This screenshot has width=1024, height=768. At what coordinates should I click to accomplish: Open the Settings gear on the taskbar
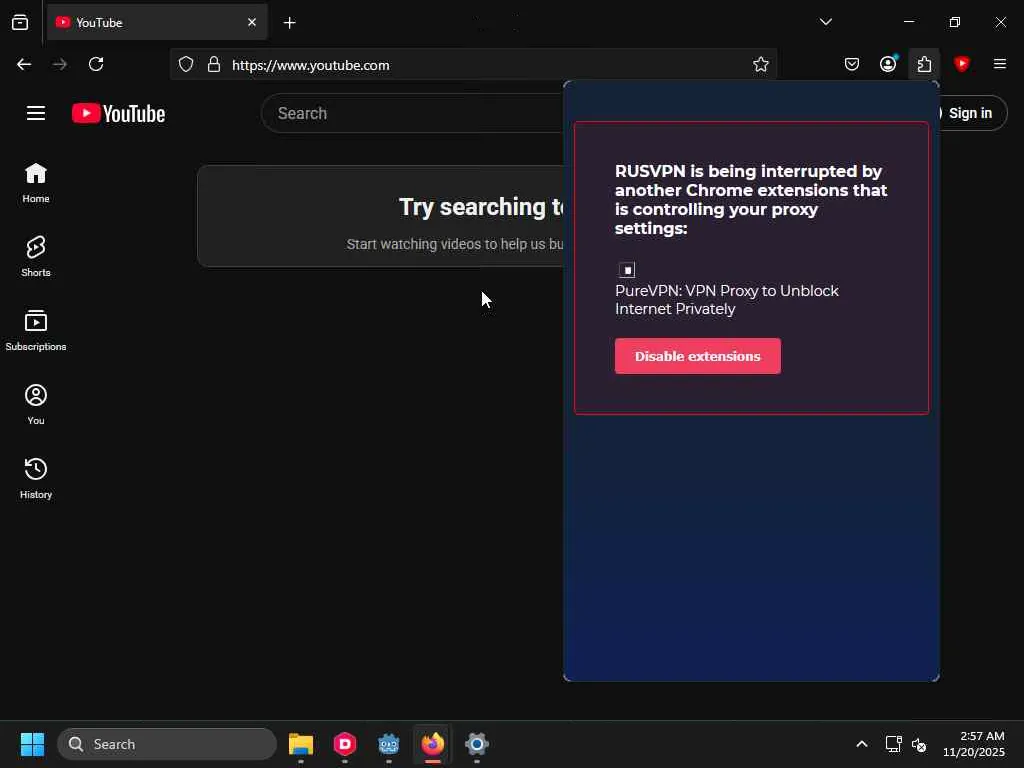coord(477,744)
